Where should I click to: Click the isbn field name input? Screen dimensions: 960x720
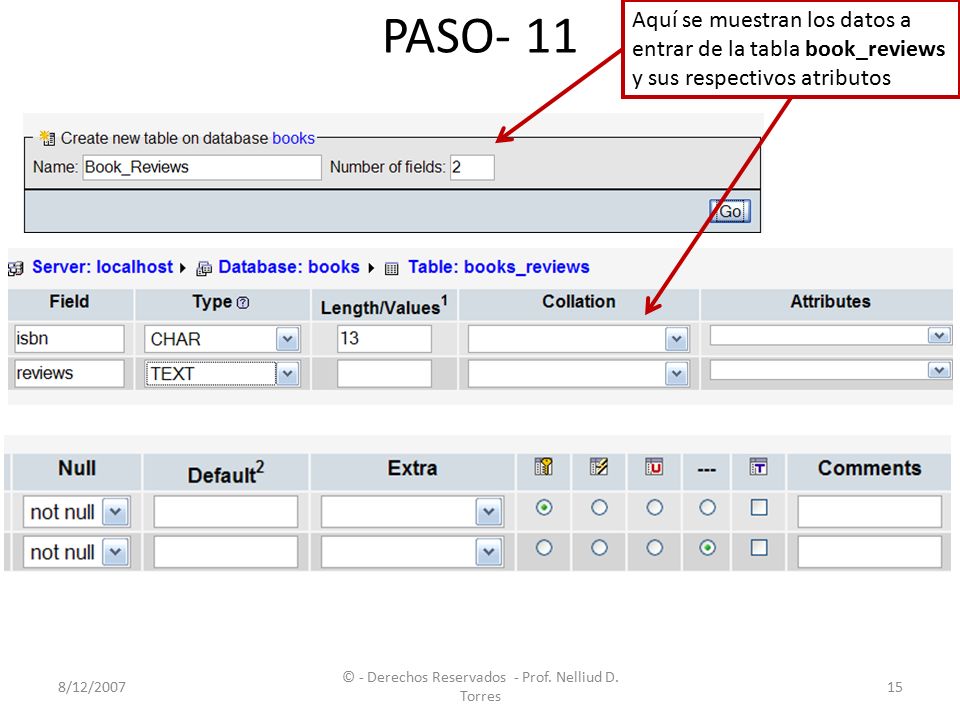pyautogui.click(x=69, y=339)
